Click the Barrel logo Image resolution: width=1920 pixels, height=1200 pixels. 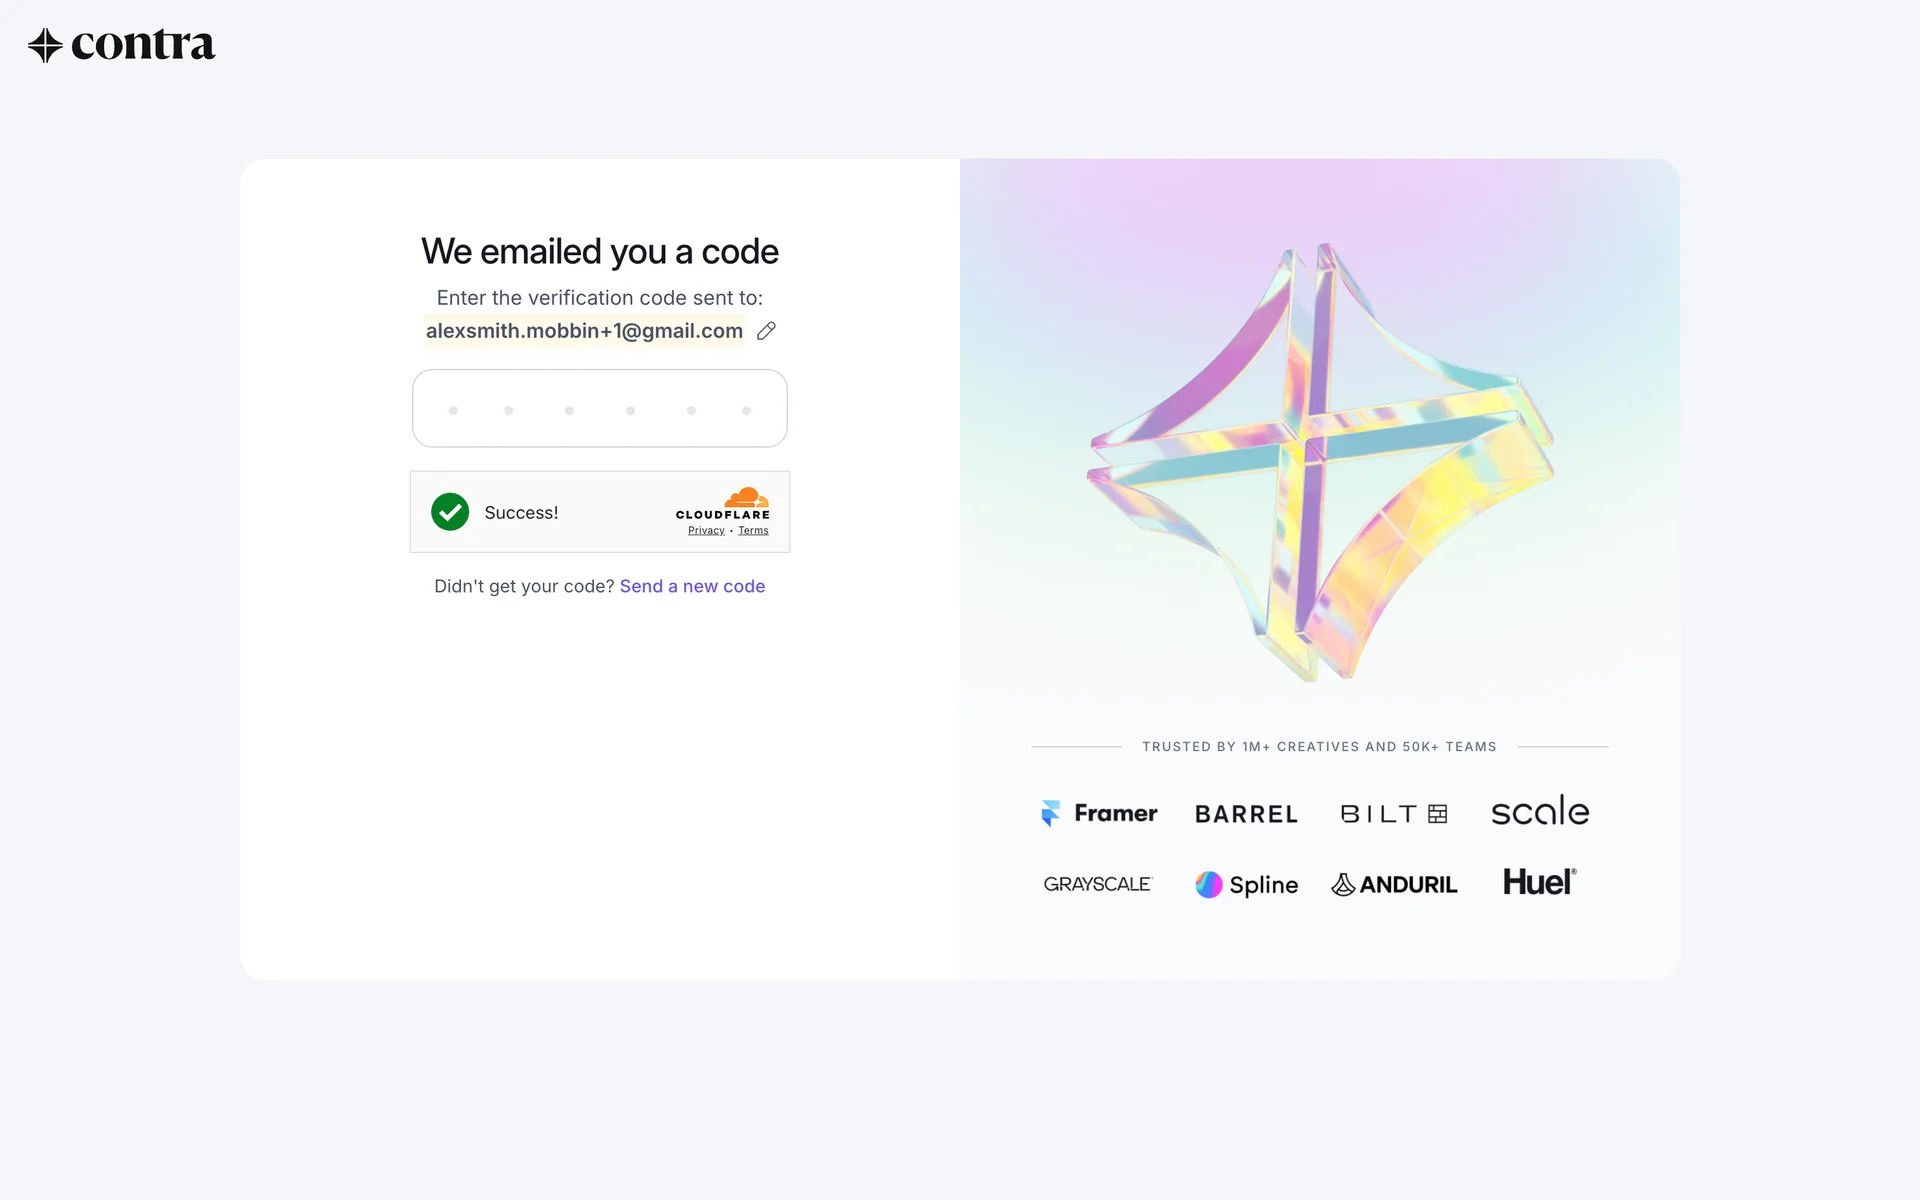(x=1246, y=814)
